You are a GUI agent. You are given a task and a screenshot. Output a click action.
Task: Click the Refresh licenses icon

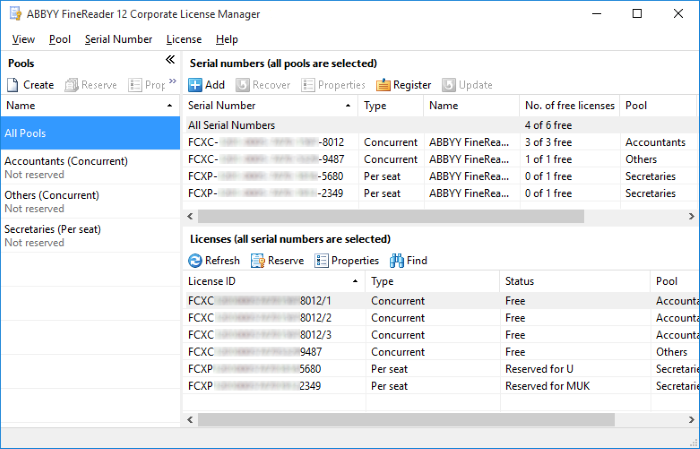pyautogui.click(x=195, y=260)
